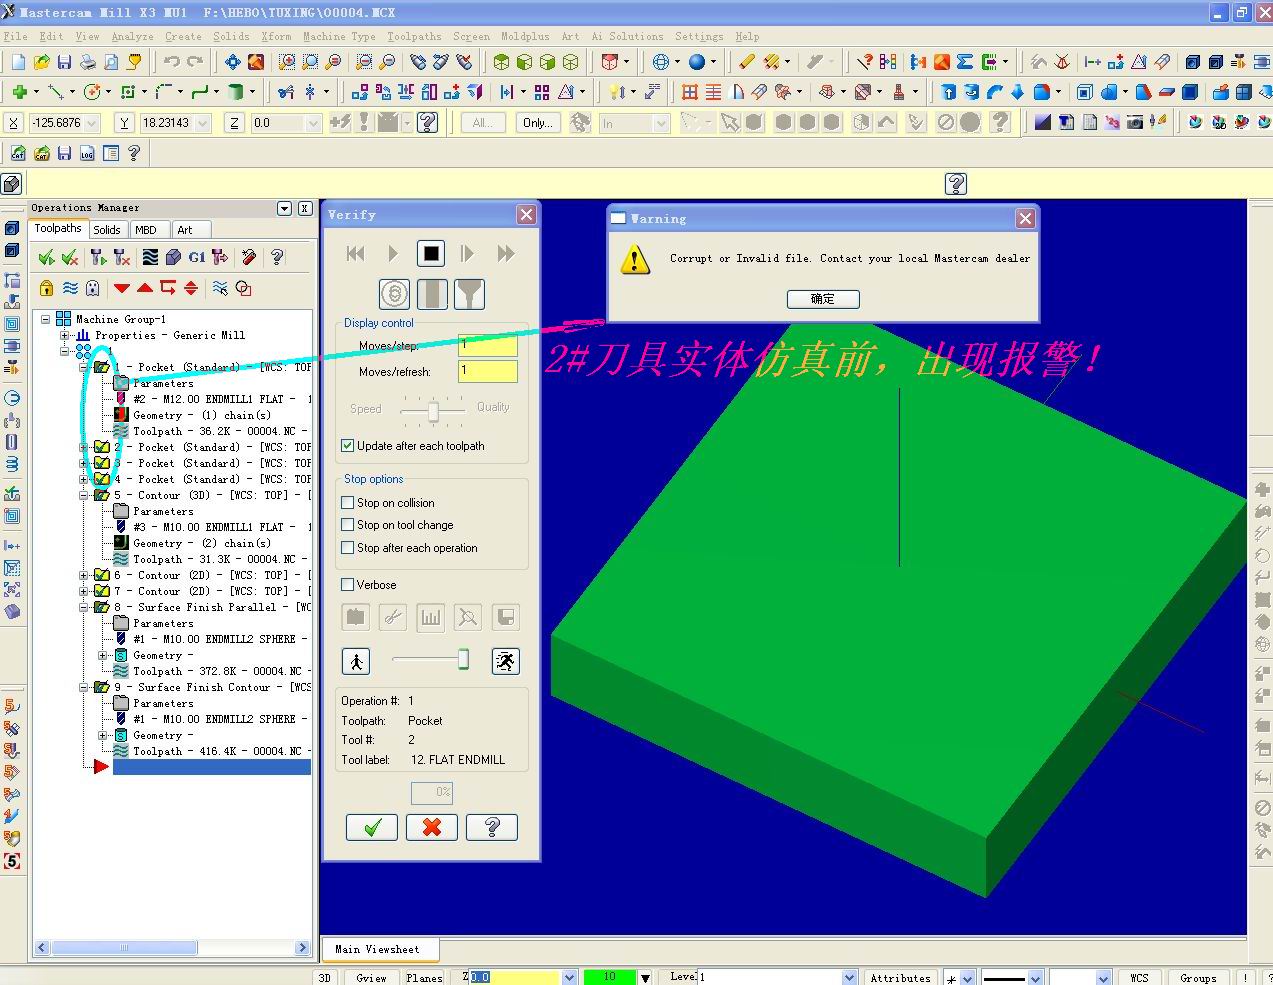Open the Xform menu

276,36
